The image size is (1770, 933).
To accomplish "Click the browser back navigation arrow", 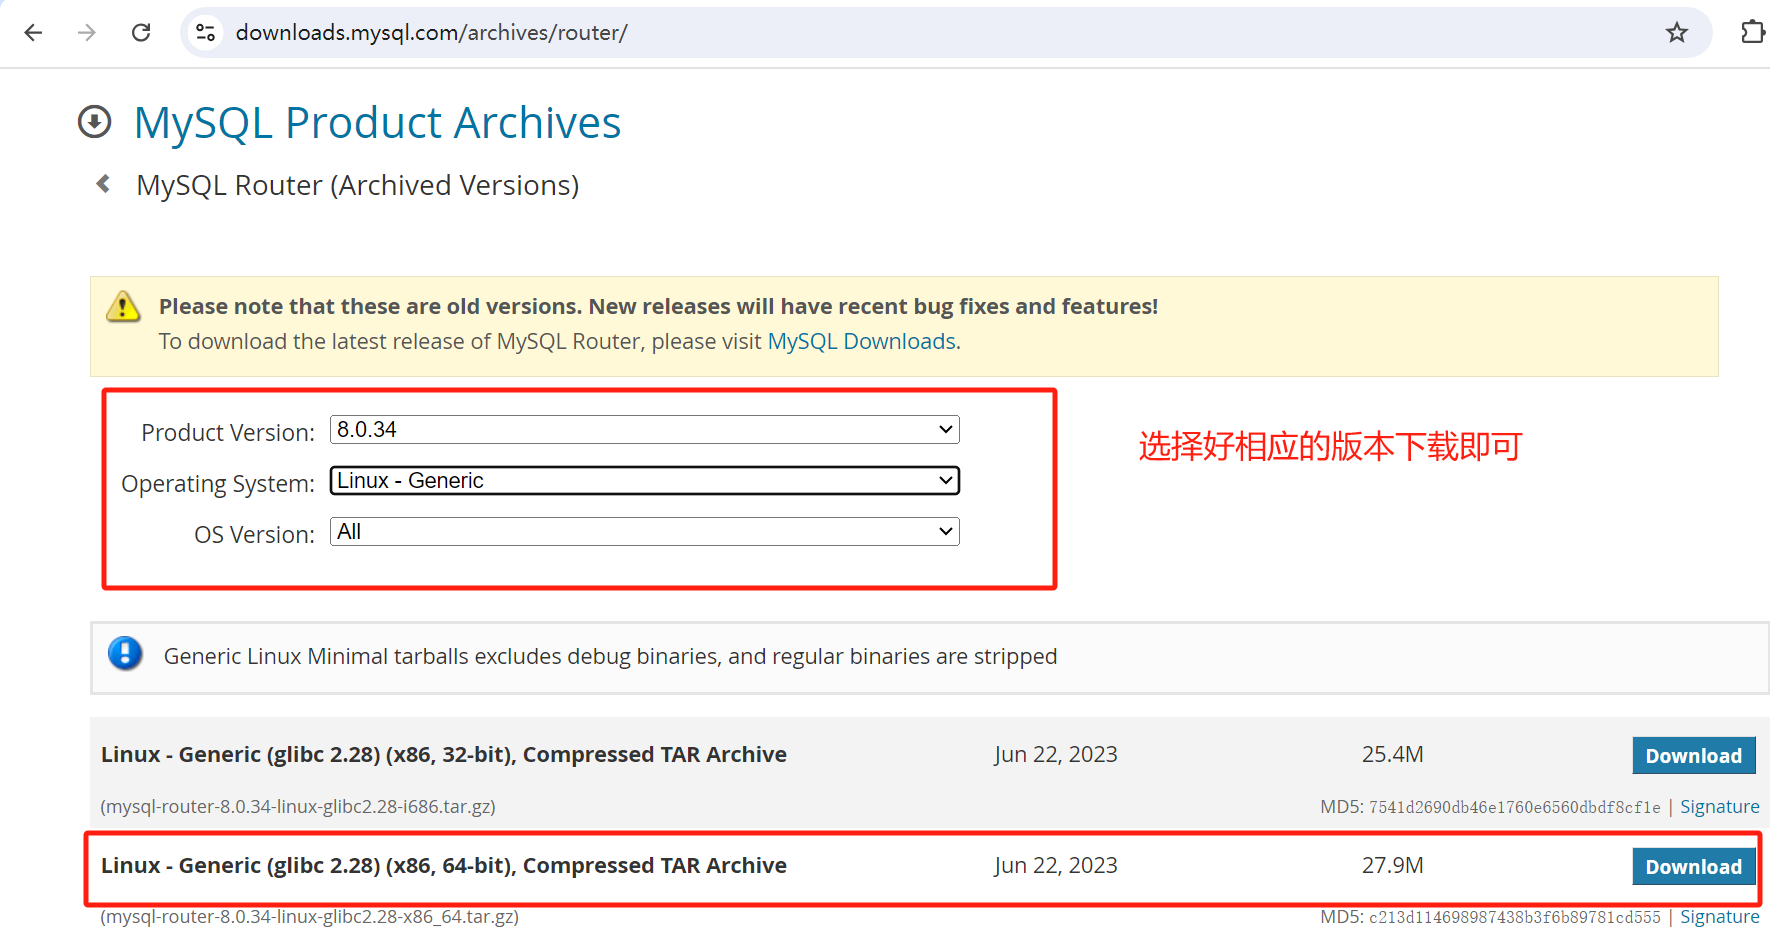I will (x=33, y=32).
